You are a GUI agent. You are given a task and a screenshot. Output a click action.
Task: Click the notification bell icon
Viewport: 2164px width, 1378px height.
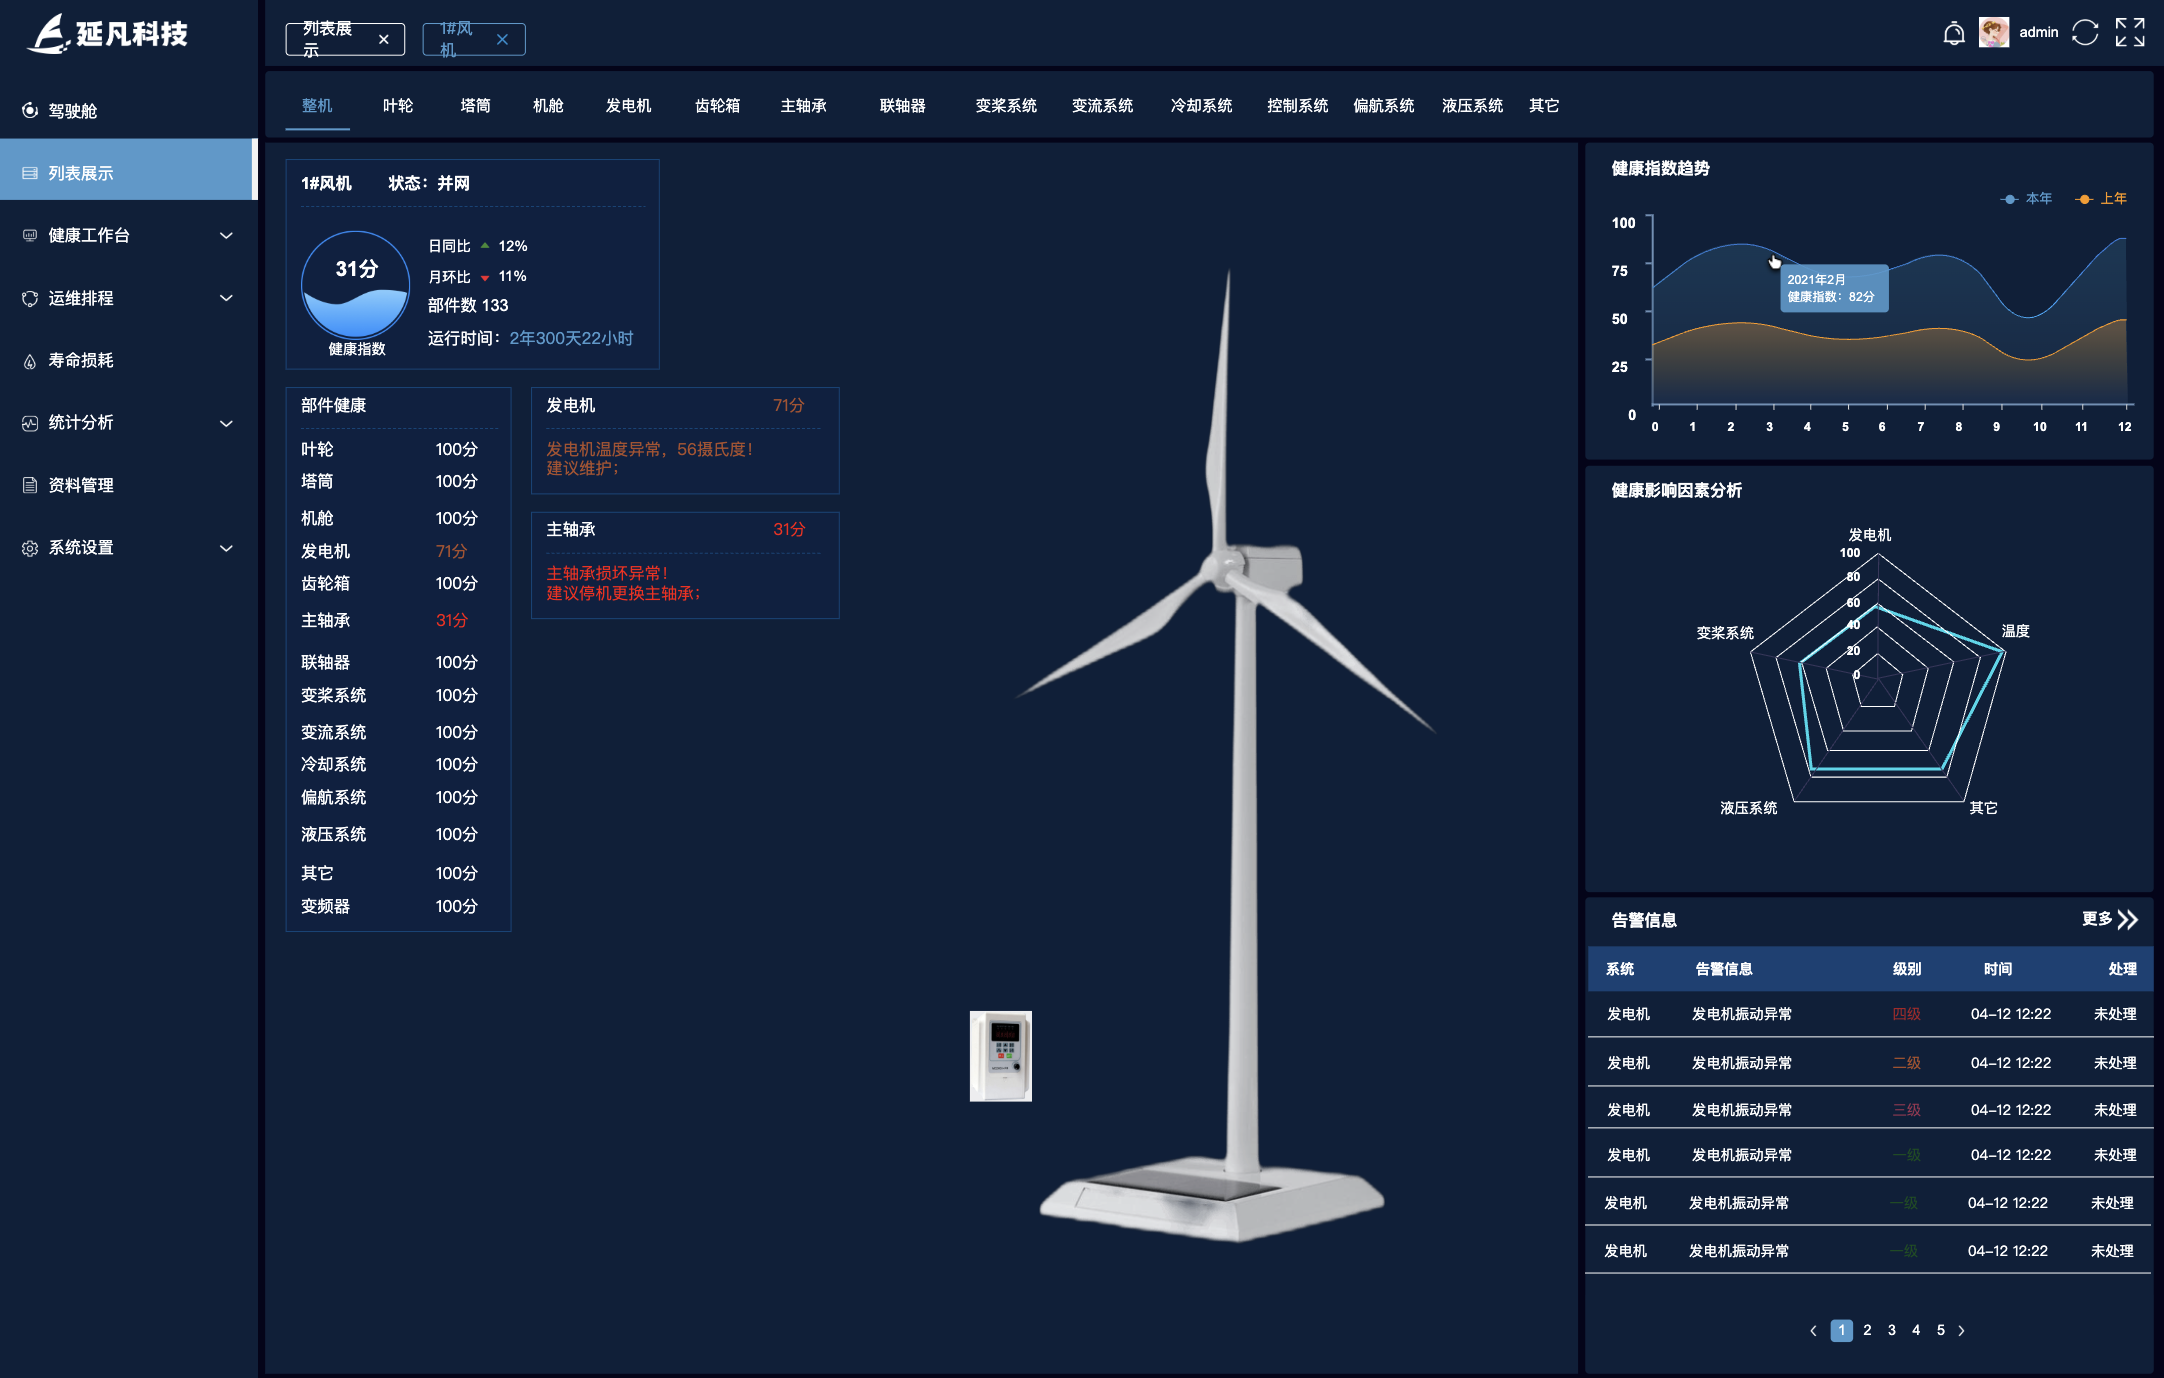point(1953,34)
